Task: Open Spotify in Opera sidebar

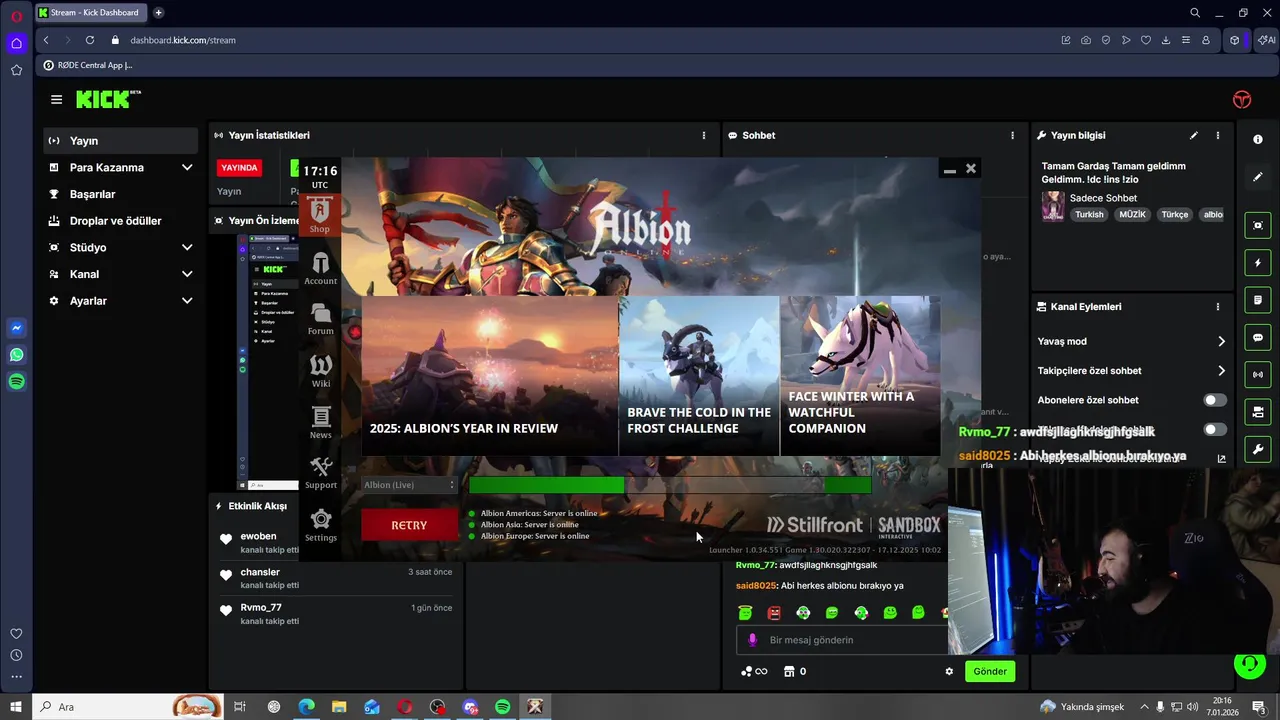Action: [x=16, y=381]
